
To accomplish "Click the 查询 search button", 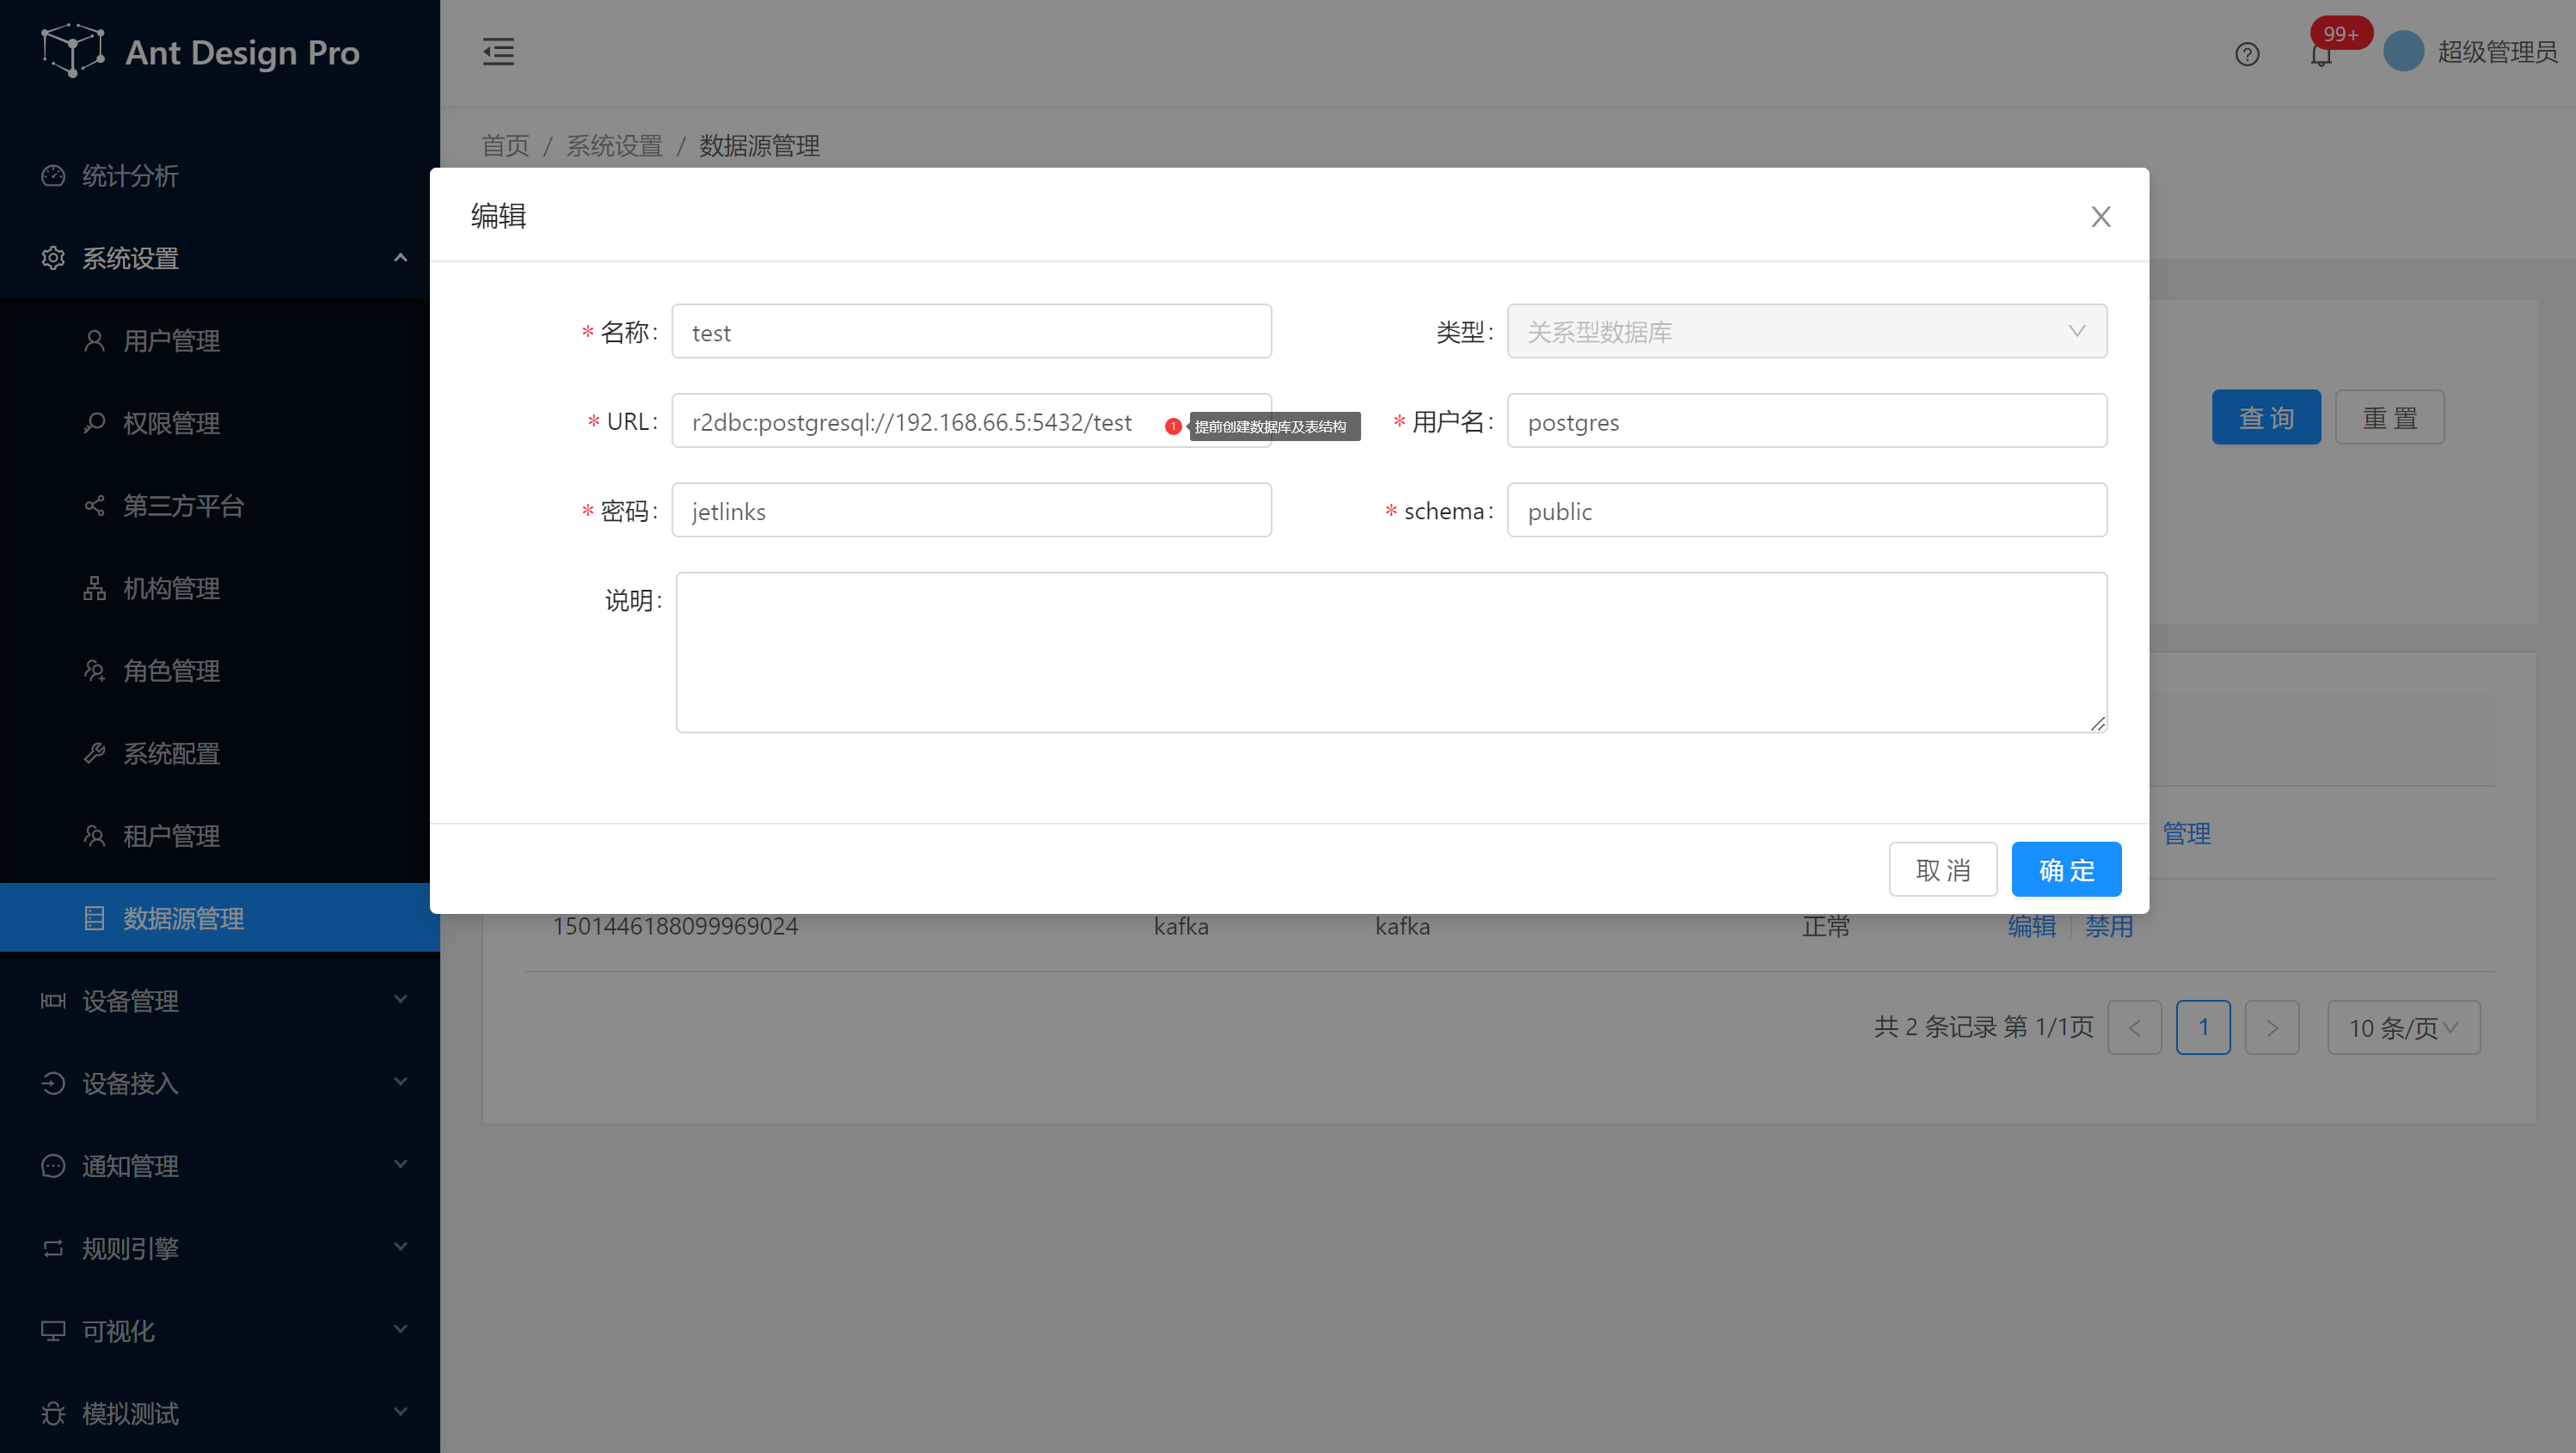I will point(2266,417).
